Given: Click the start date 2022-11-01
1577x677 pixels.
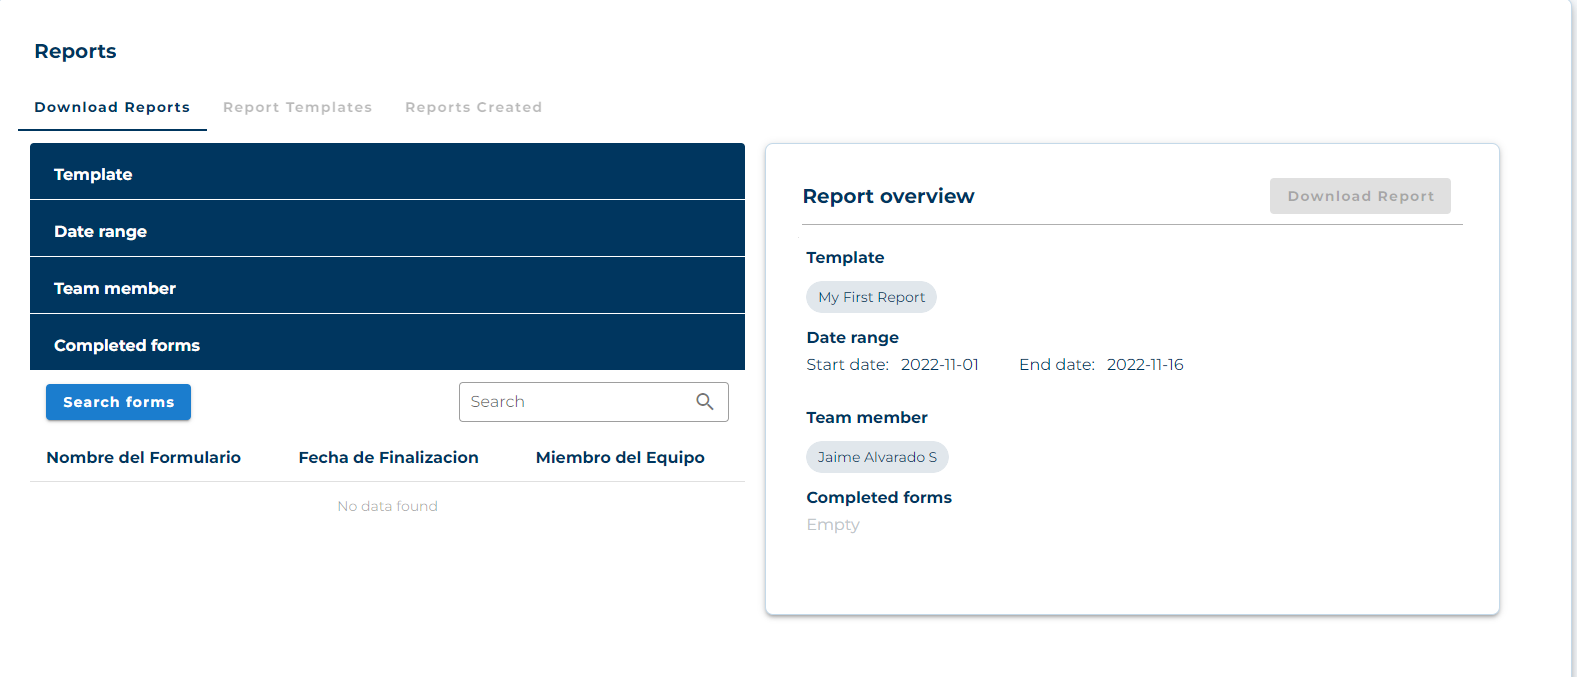Looking at the screenshot, I should coord(939,365).
